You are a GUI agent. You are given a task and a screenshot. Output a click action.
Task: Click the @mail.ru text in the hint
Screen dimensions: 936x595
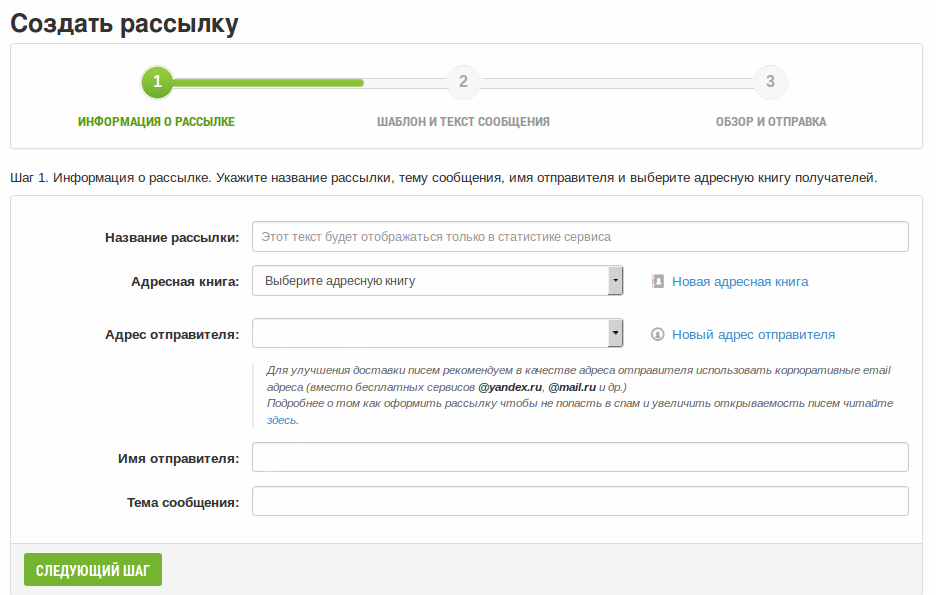(x=572, y=387)
